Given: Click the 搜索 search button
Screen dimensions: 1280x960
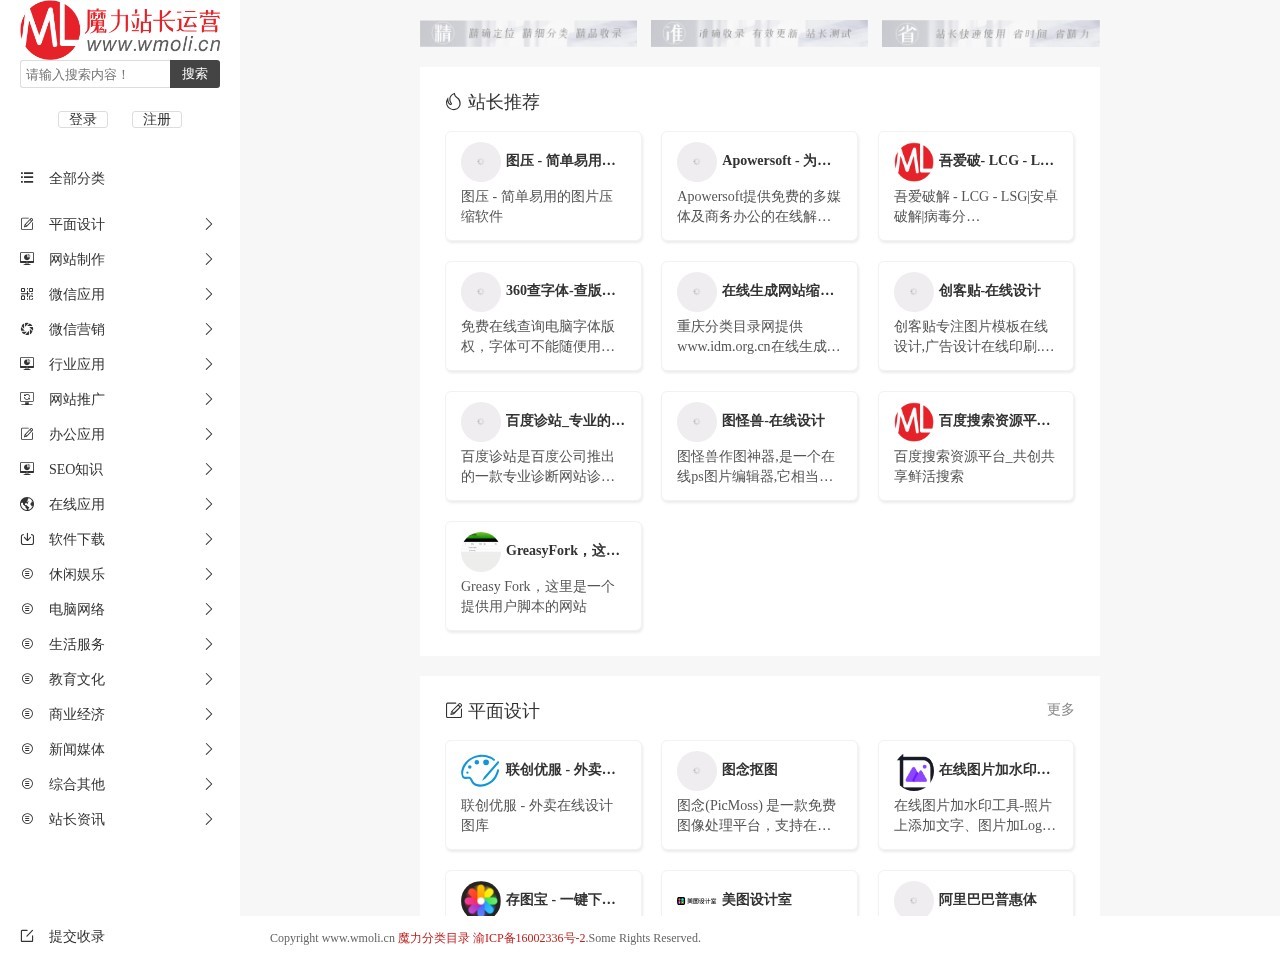Looking at the screenshot, I should [195, 73].
